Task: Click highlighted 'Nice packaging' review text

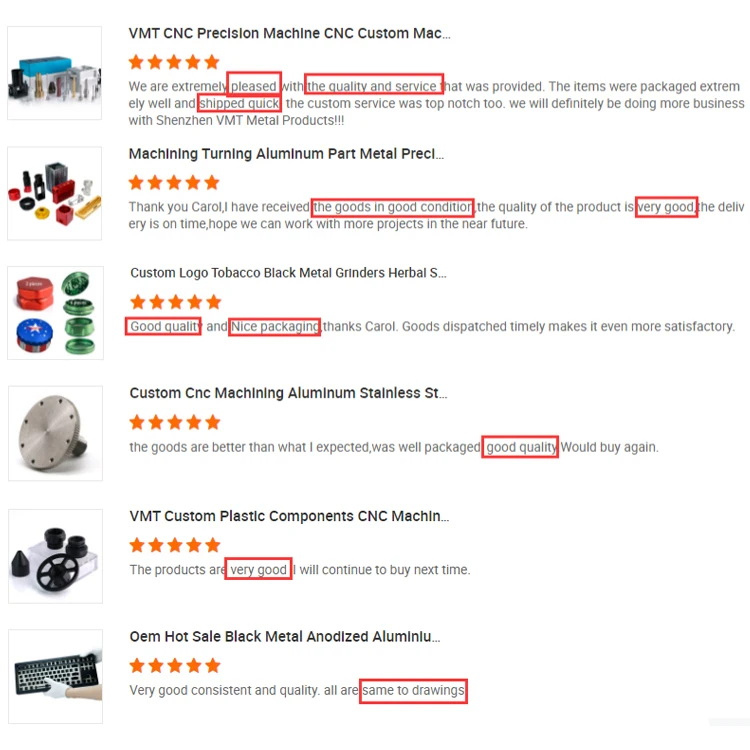Action: [275, 327]
